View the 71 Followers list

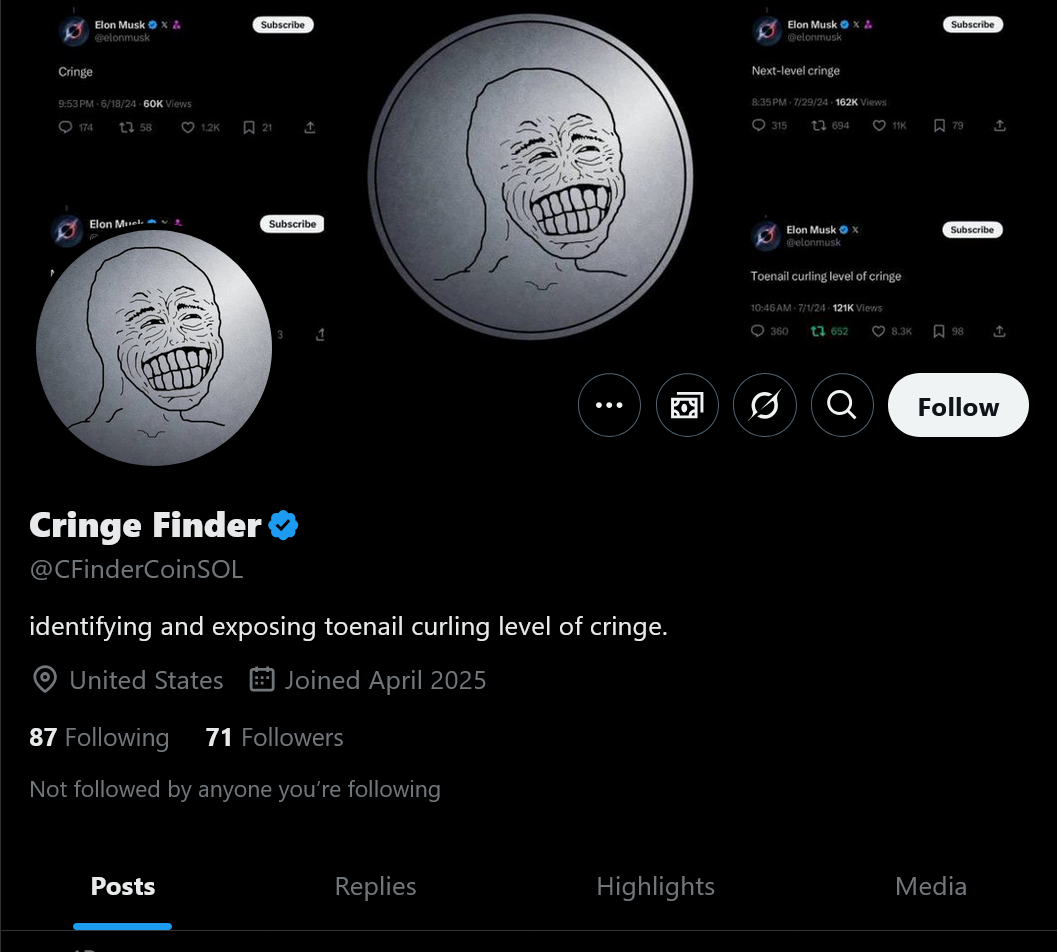(274, 738)
